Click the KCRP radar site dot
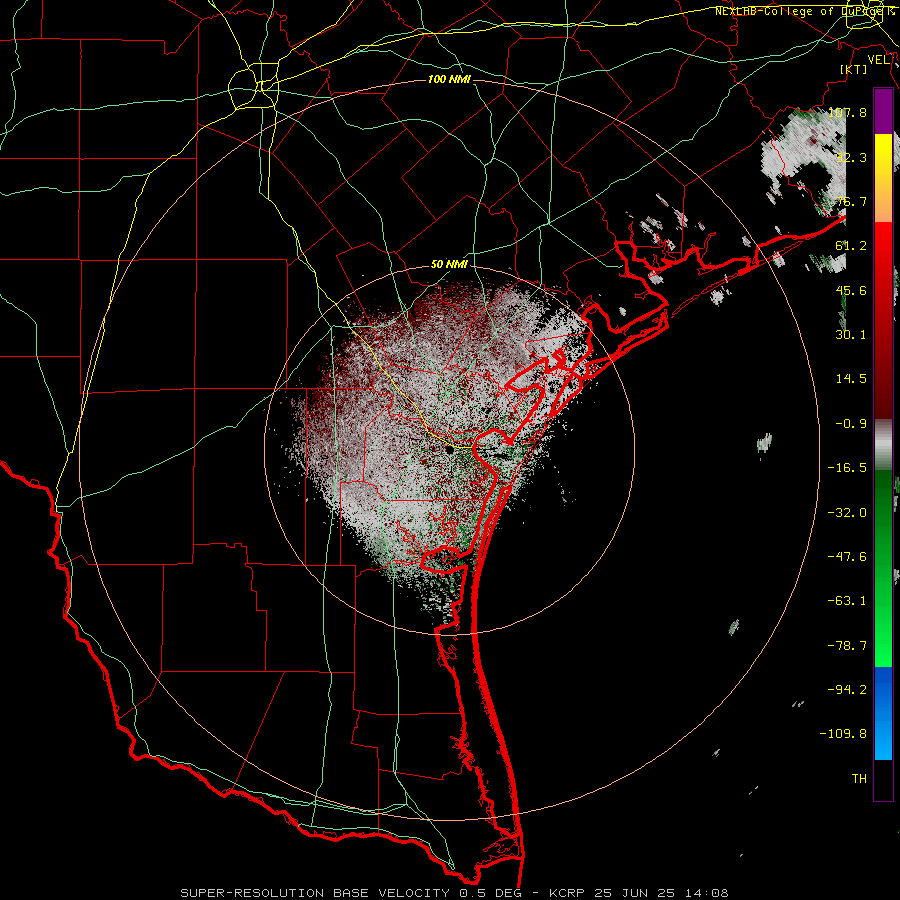900x900 pixels. (450, 450)
